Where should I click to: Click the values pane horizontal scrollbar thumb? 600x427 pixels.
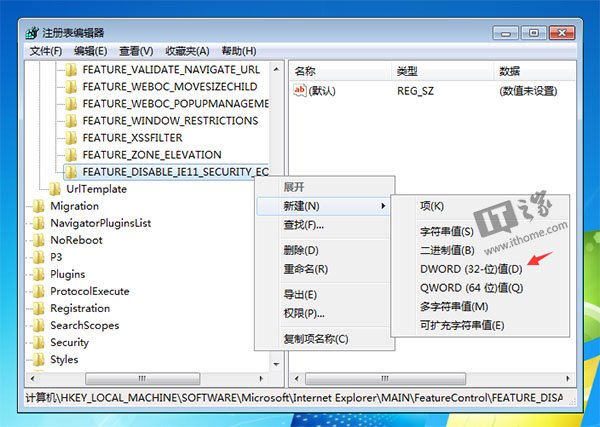point(385,378)
